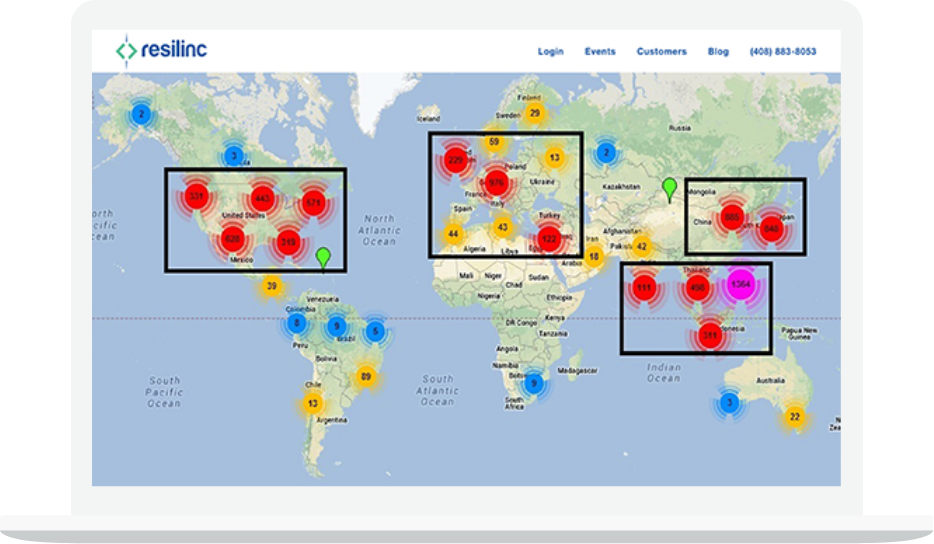Click the (408) 883-8053 phone number
Screen dimensions: 934x544
pyautogui.click(x=783, y=52)
